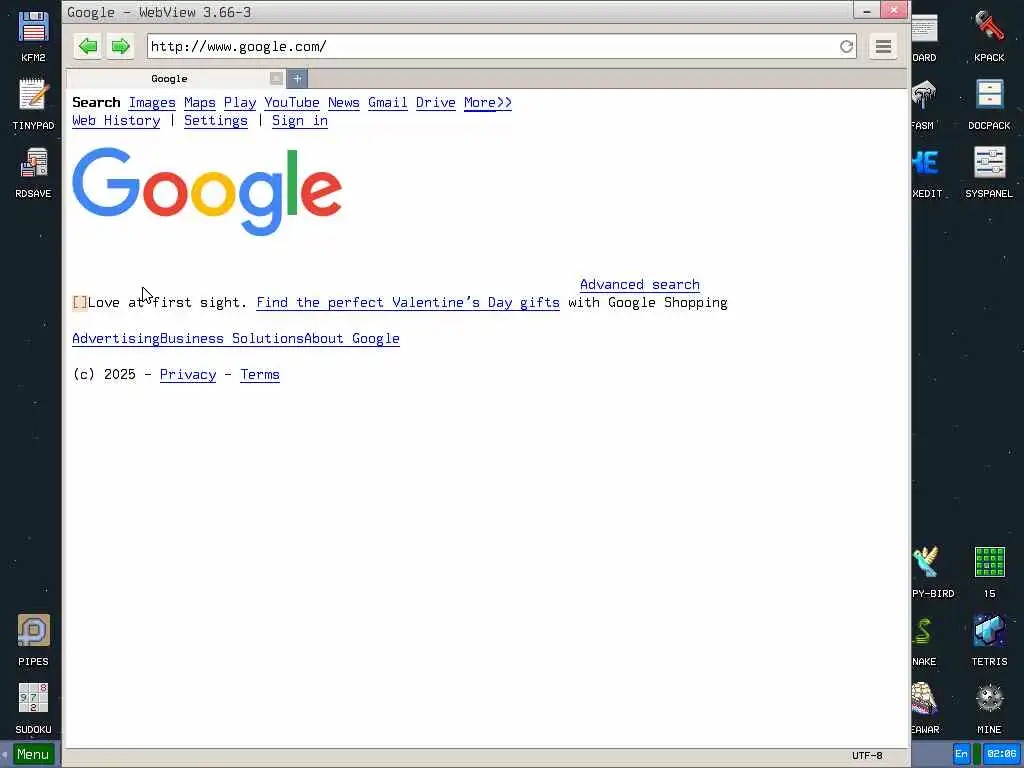Go back with the green left arrow
This screenshot has height=768, width=1024.
(88, 46)
